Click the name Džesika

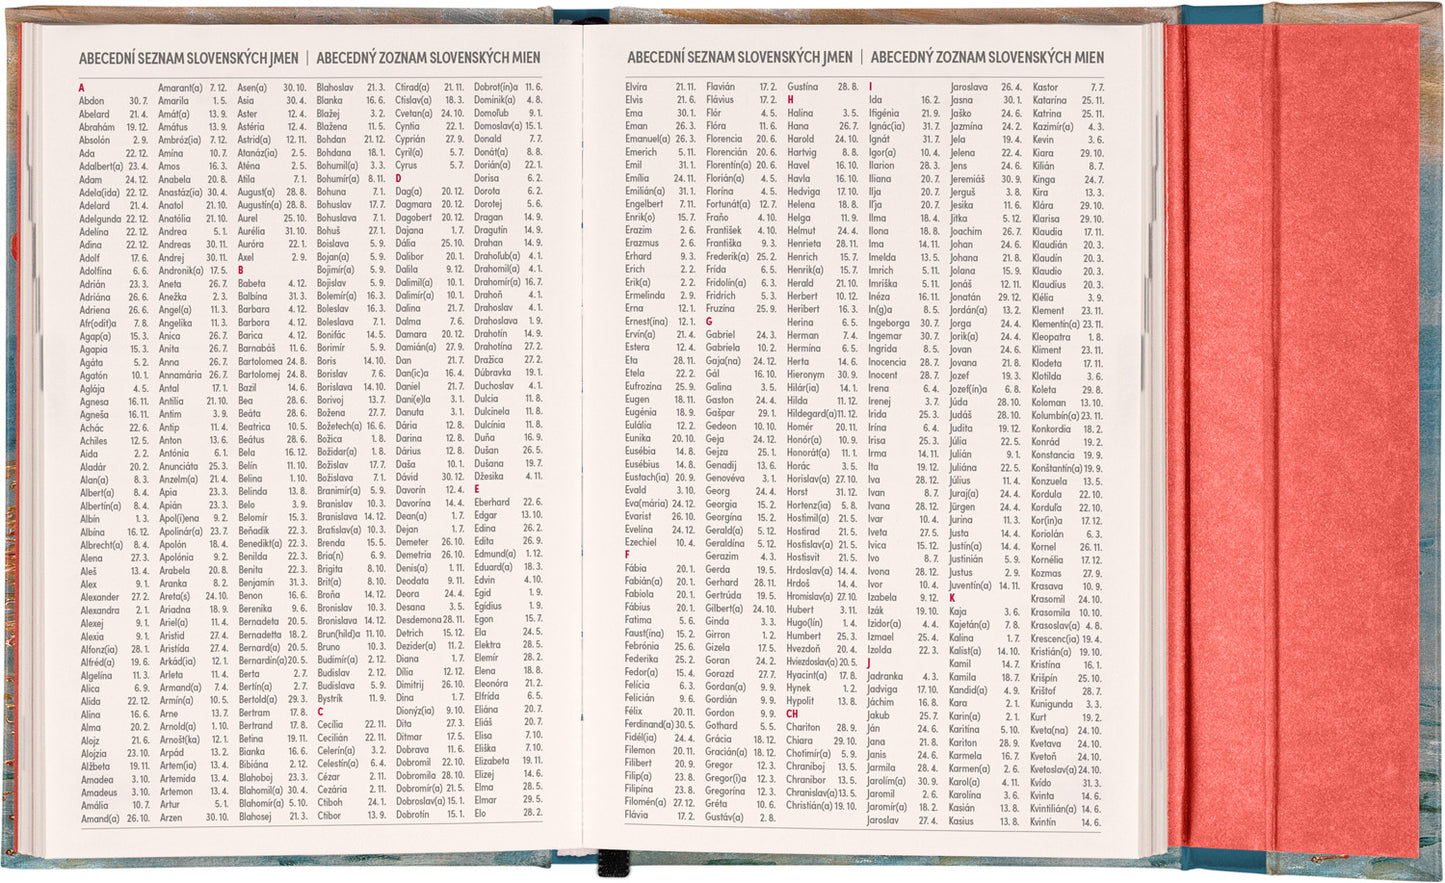(x=489, y=477)
